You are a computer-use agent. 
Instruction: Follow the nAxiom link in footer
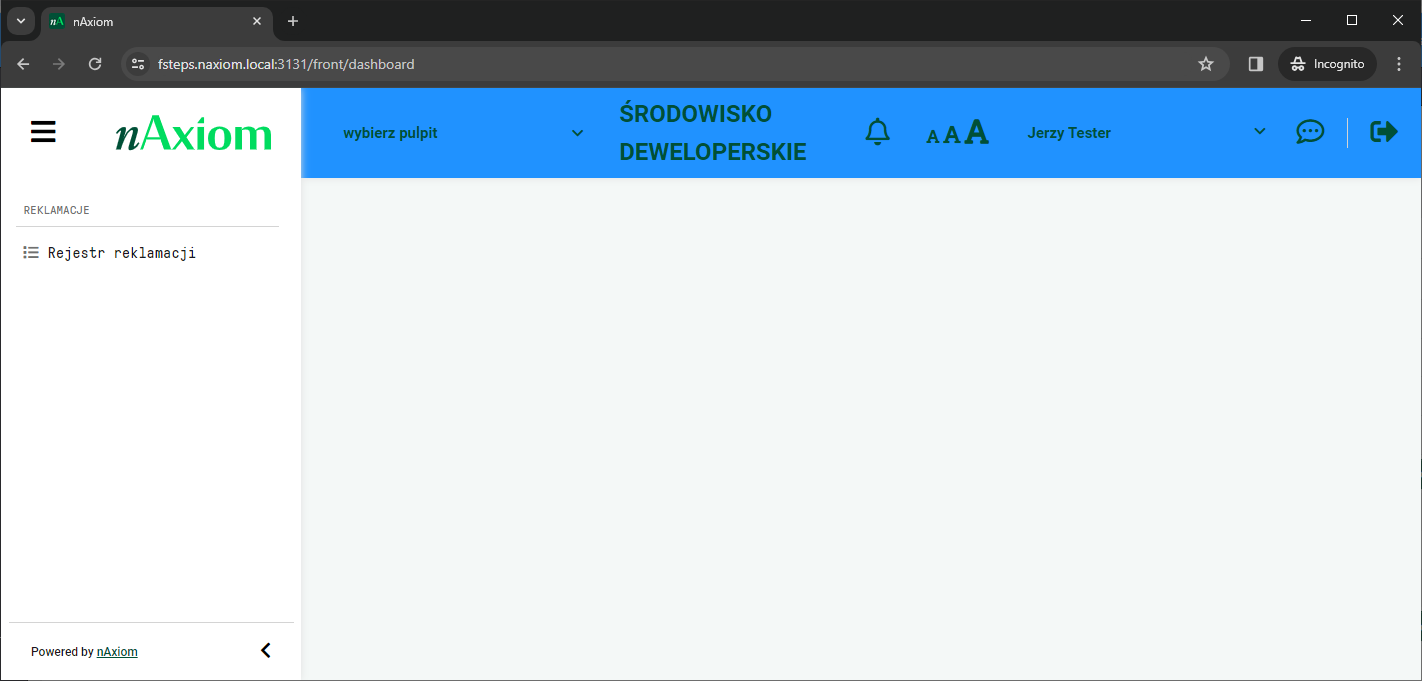pyautogui.click(x=117, y=652)
